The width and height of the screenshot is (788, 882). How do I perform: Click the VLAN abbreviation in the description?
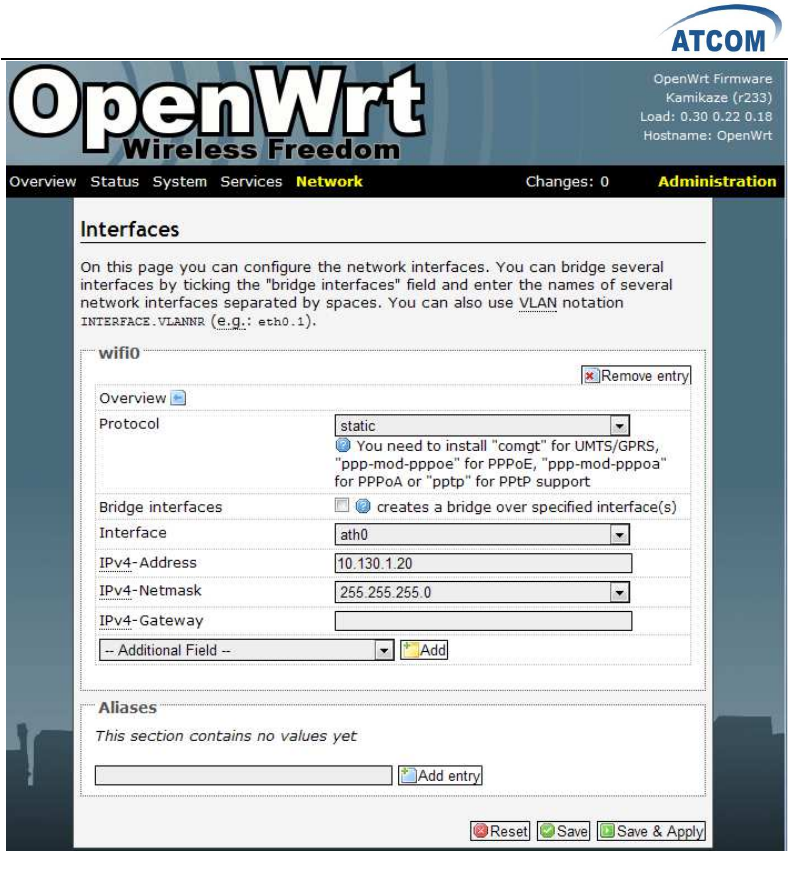coord(538,303)
